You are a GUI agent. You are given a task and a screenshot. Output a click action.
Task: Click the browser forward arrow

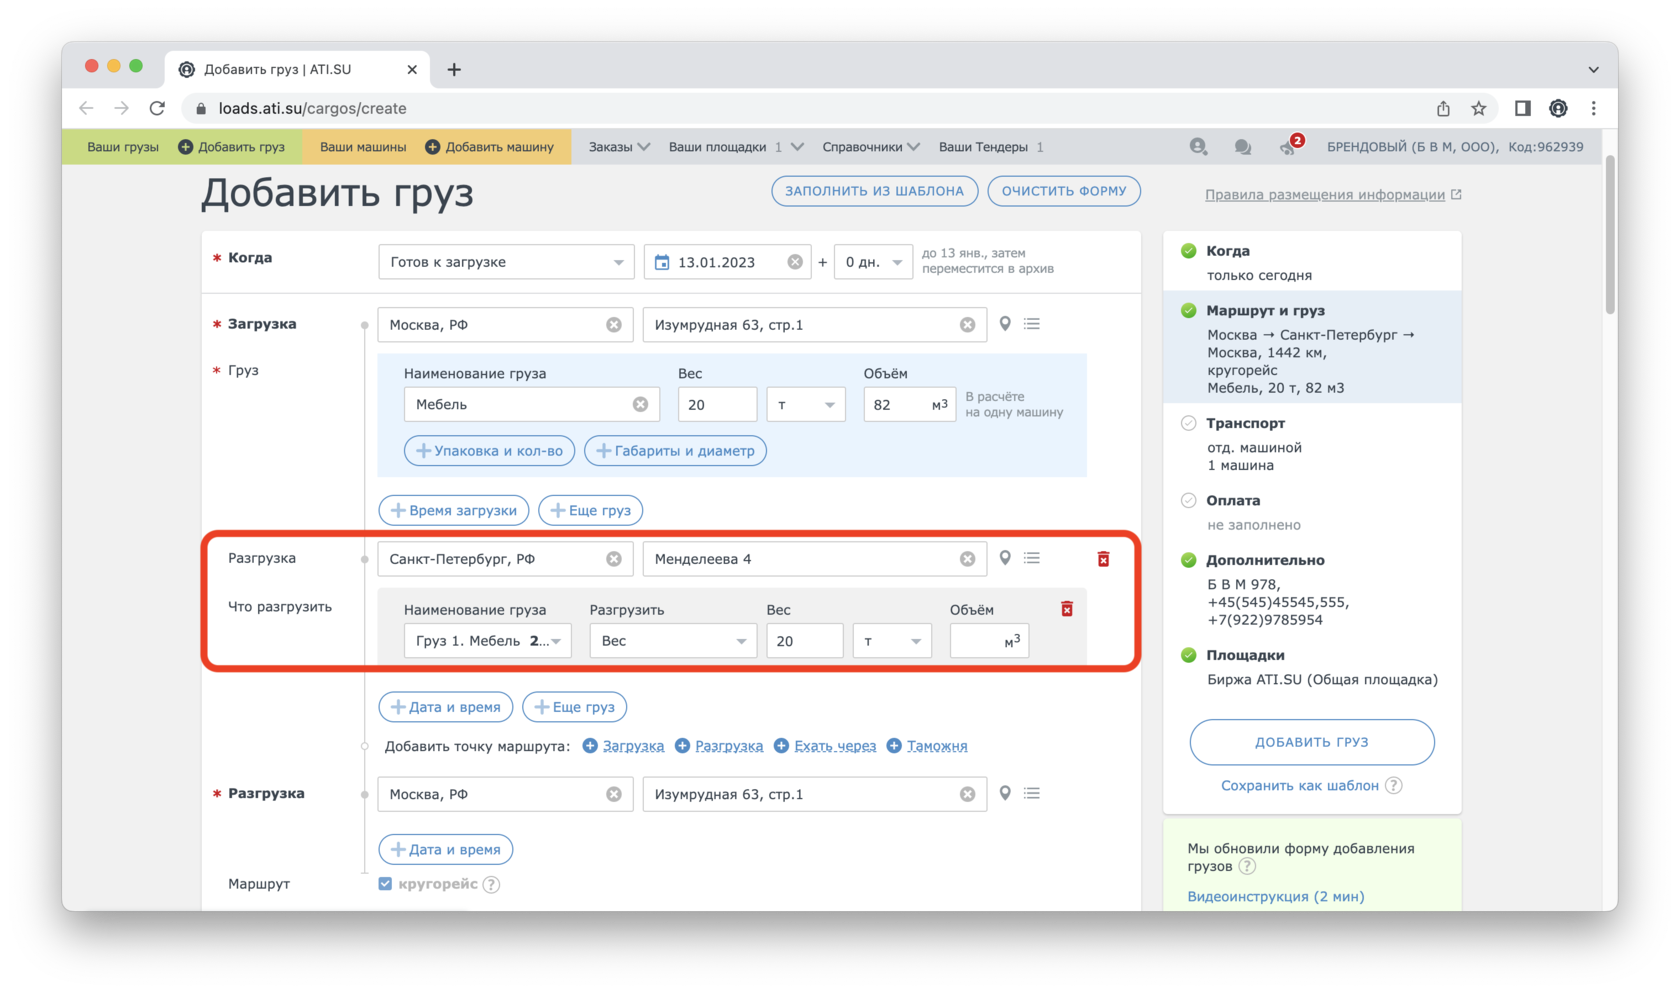pyautogui.click(x=121, y=108)
